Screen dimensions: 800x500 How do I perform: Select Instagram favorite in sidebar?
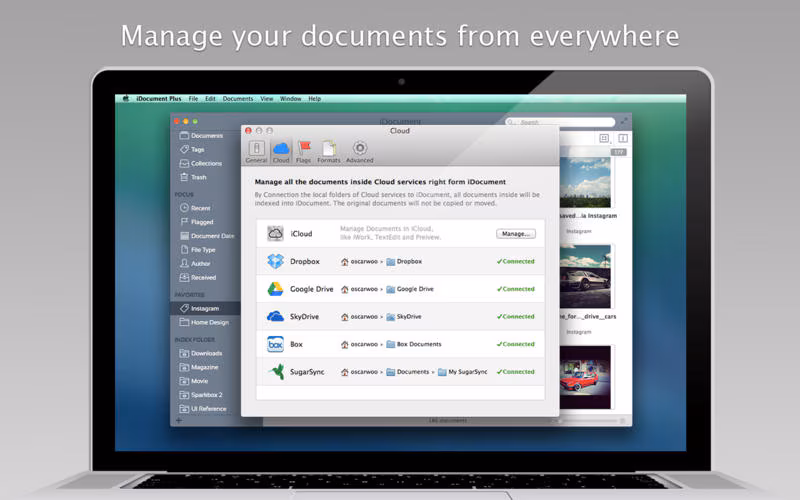pyautogui.click(x=205, y=308)
